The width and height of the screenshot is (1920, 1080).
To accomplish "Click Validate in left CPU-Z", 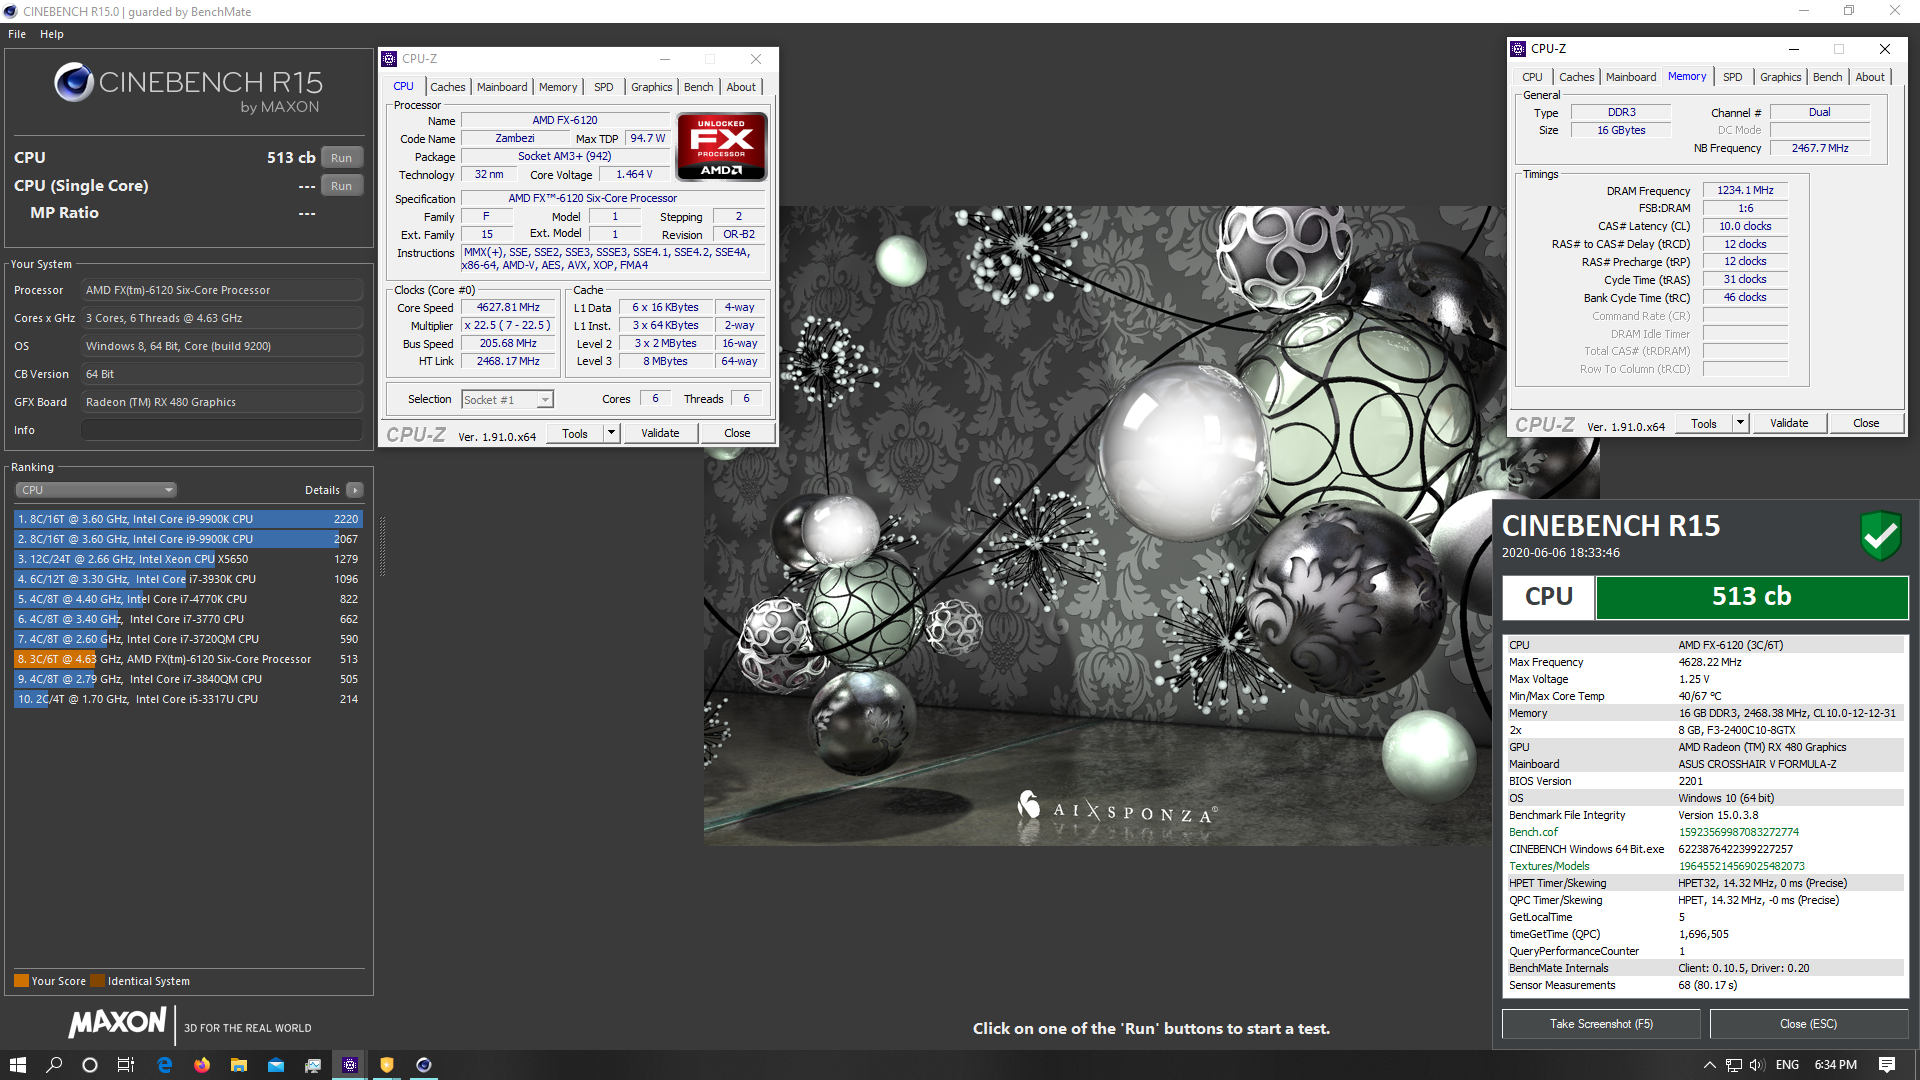I will tap(660, 433).
